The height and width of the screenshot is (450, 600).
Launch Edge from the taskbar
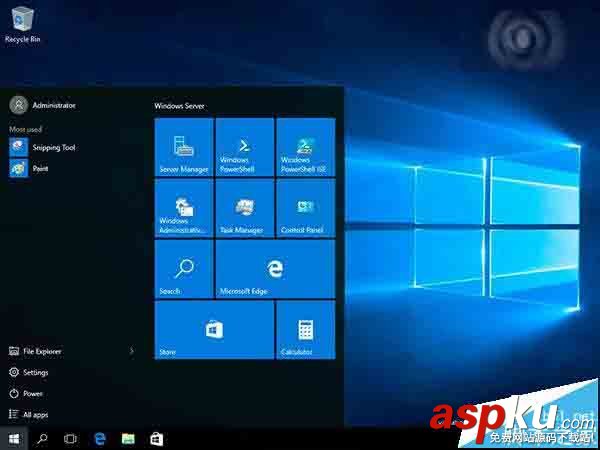[x=100, y=439]
